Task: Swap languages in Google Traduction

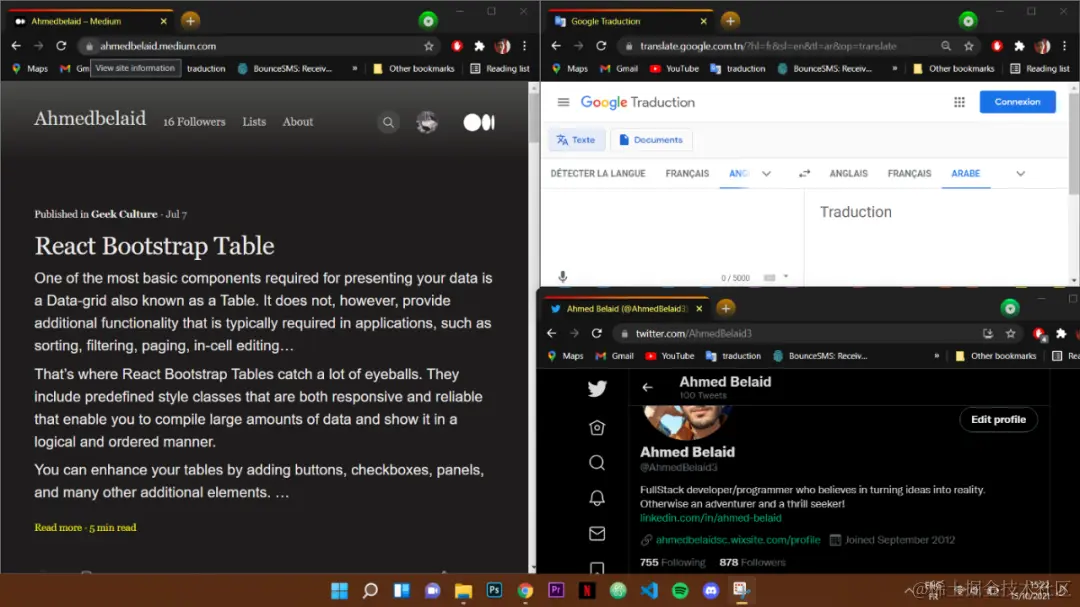Action: [x=804, y=174]
